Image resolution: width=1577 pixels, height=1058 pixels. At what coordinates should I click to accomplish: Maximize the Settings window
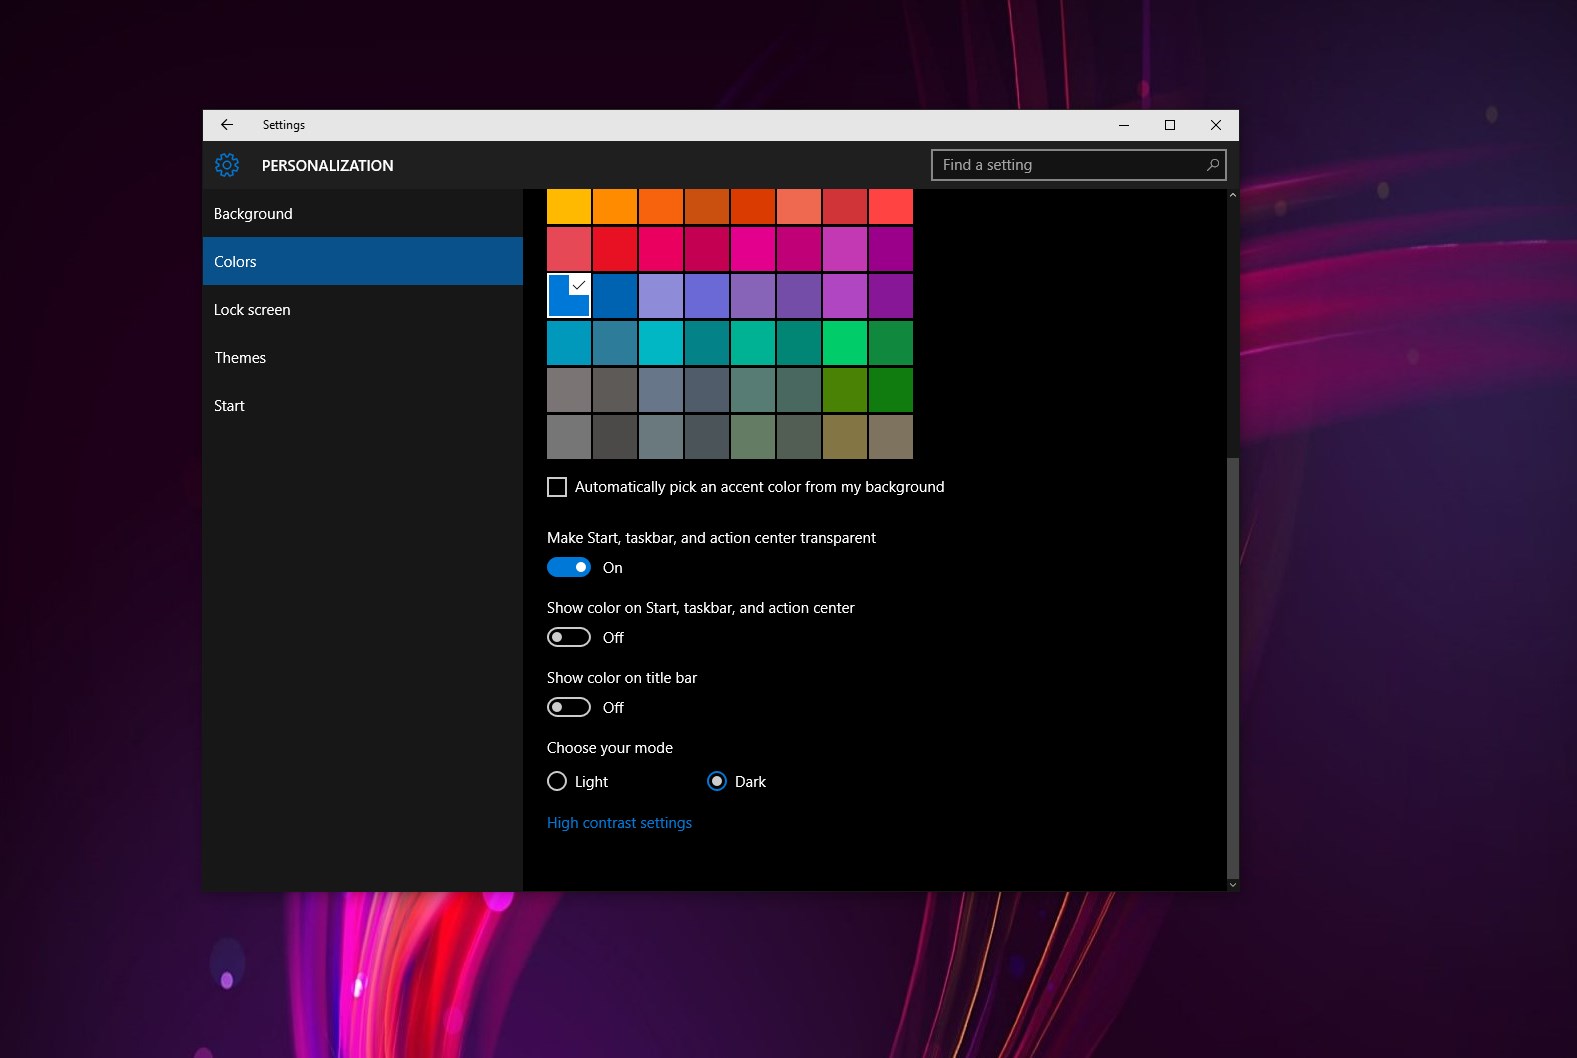(1169, 125)
